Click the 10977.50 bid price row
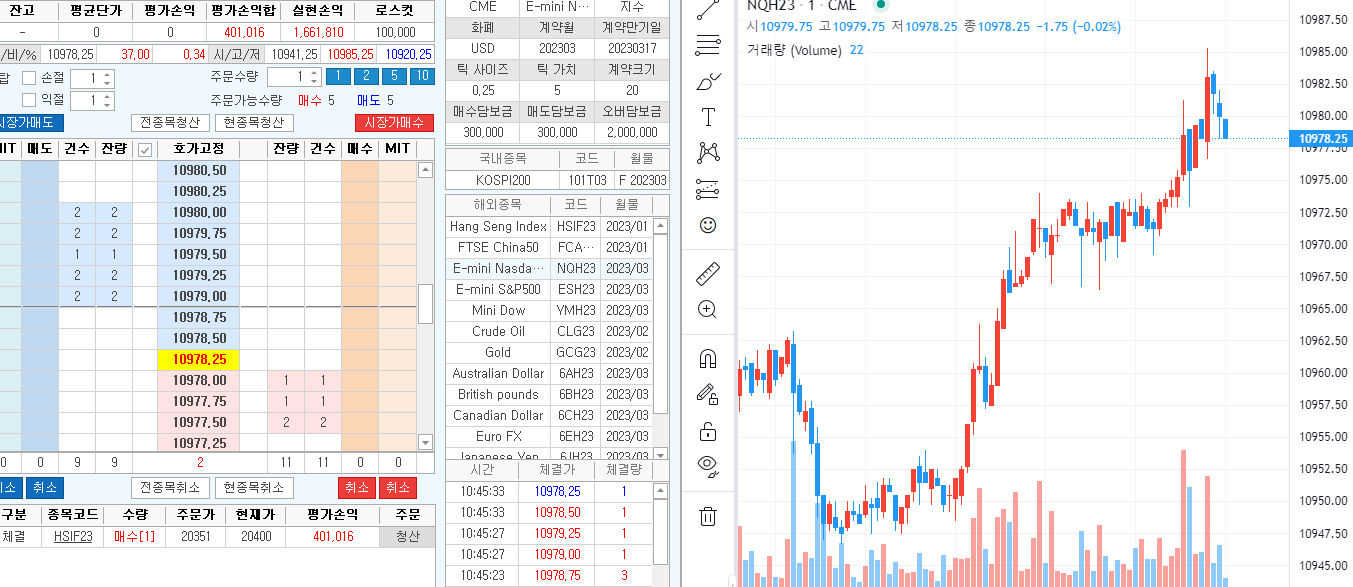 click(x=198, y=422)
